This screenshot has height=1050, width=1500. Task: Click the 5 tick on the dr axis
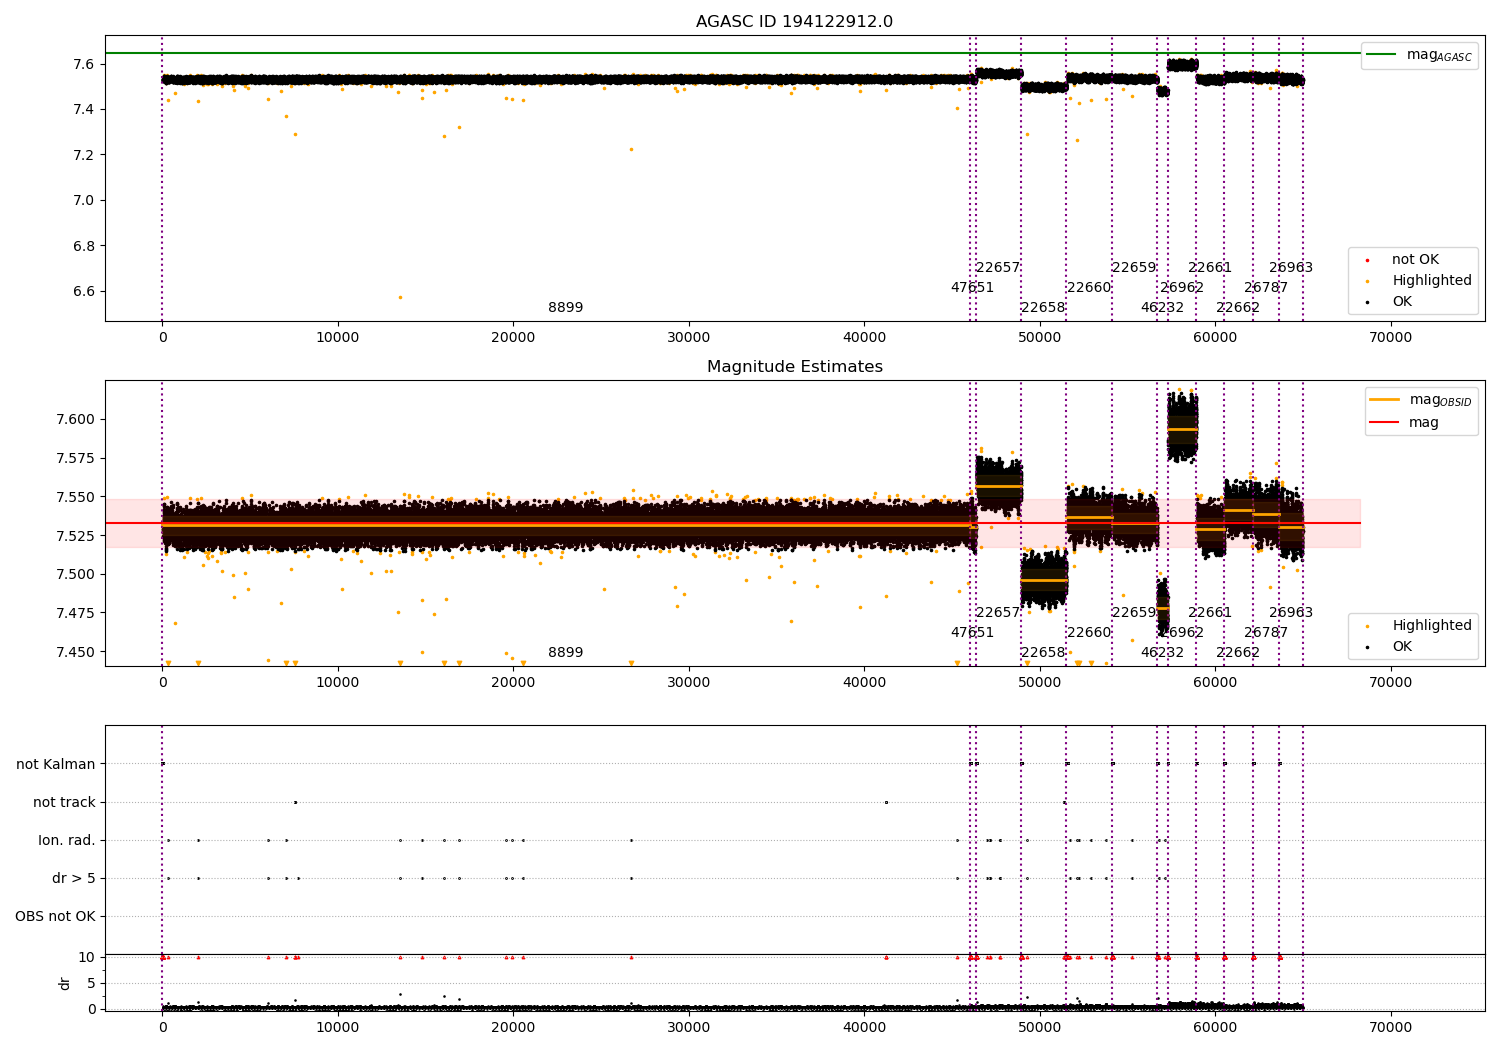click(91, 984)
